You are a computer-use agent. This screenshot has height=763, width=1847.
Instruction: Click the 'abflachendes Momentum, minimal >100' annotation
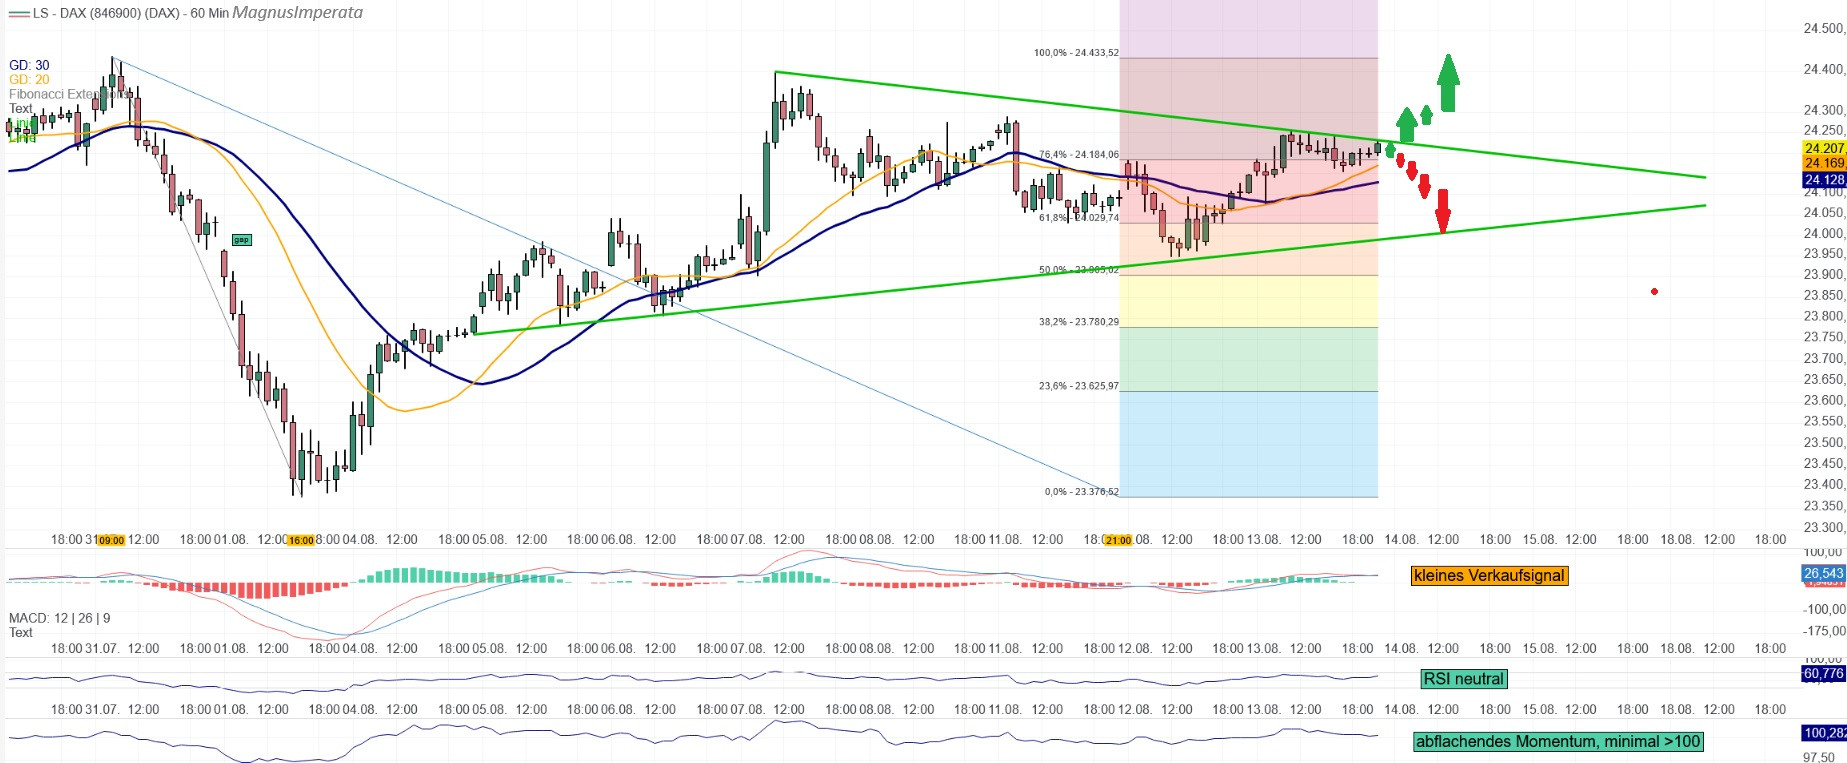click(x=1557, y=742)
